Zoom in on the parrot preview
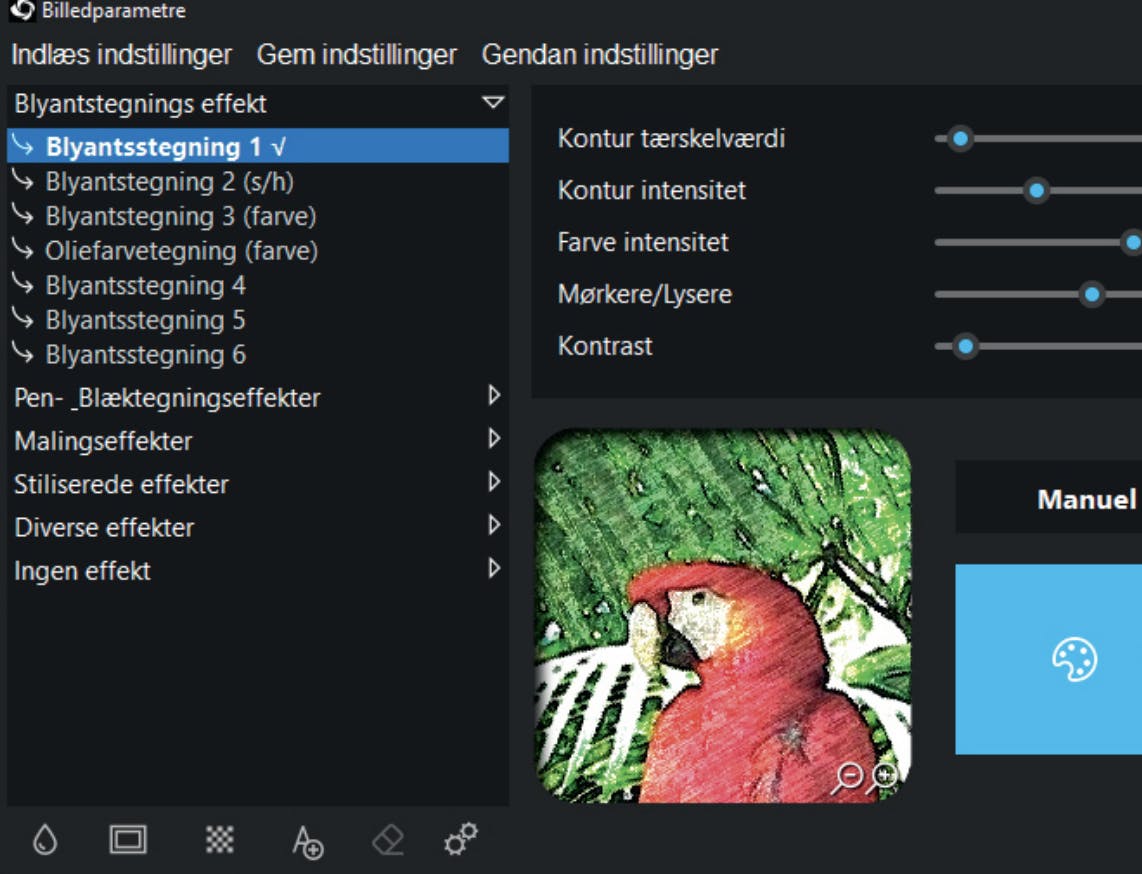 [883, 776]
